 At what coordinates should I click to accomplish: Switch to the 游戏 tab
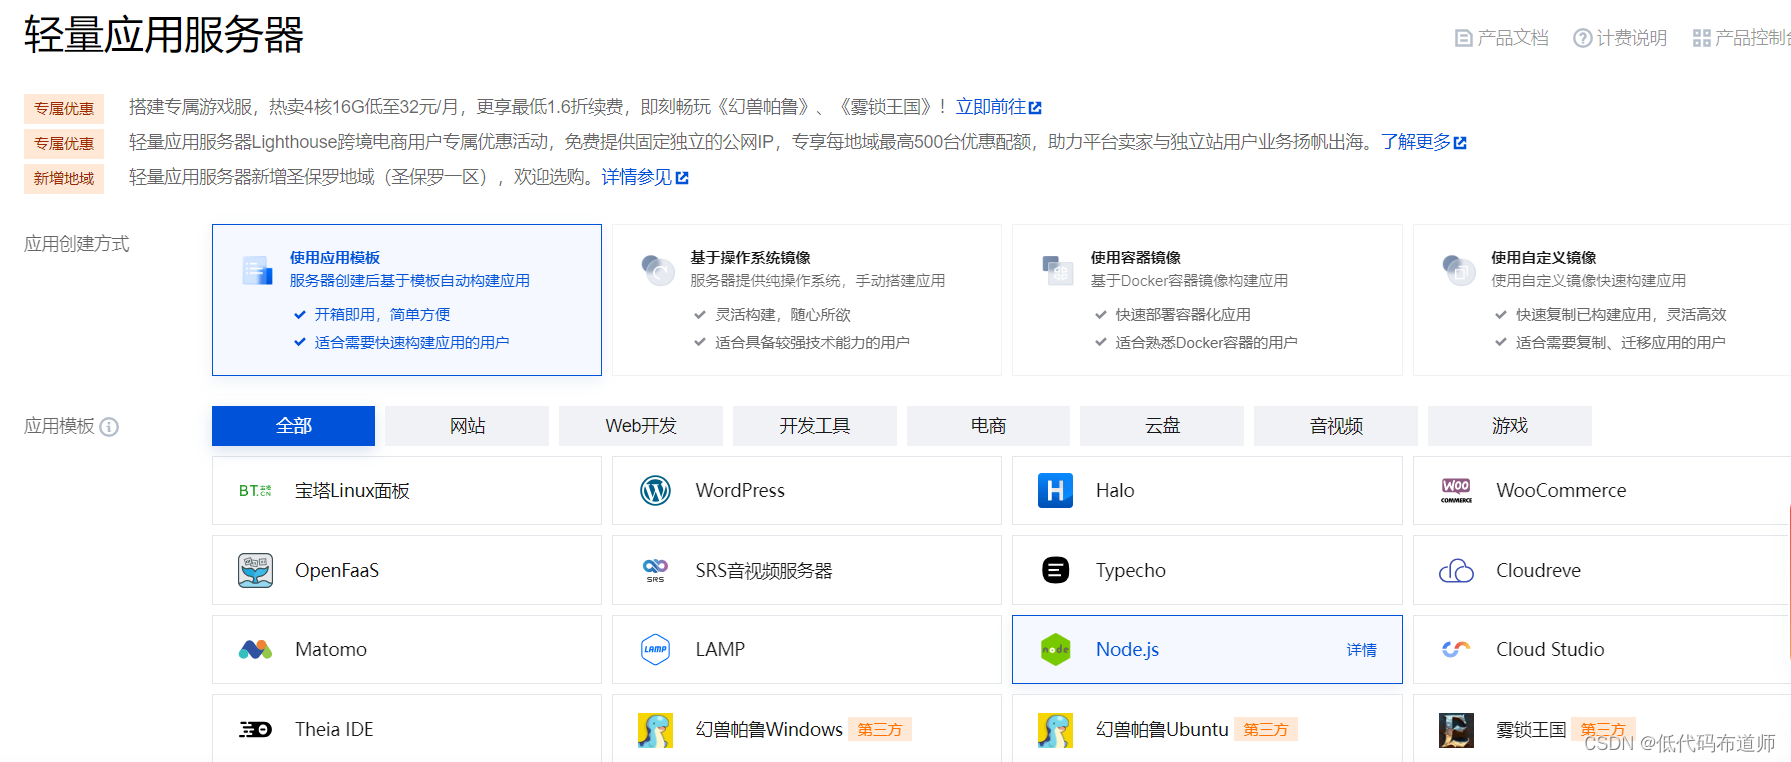pos(1510,426)
